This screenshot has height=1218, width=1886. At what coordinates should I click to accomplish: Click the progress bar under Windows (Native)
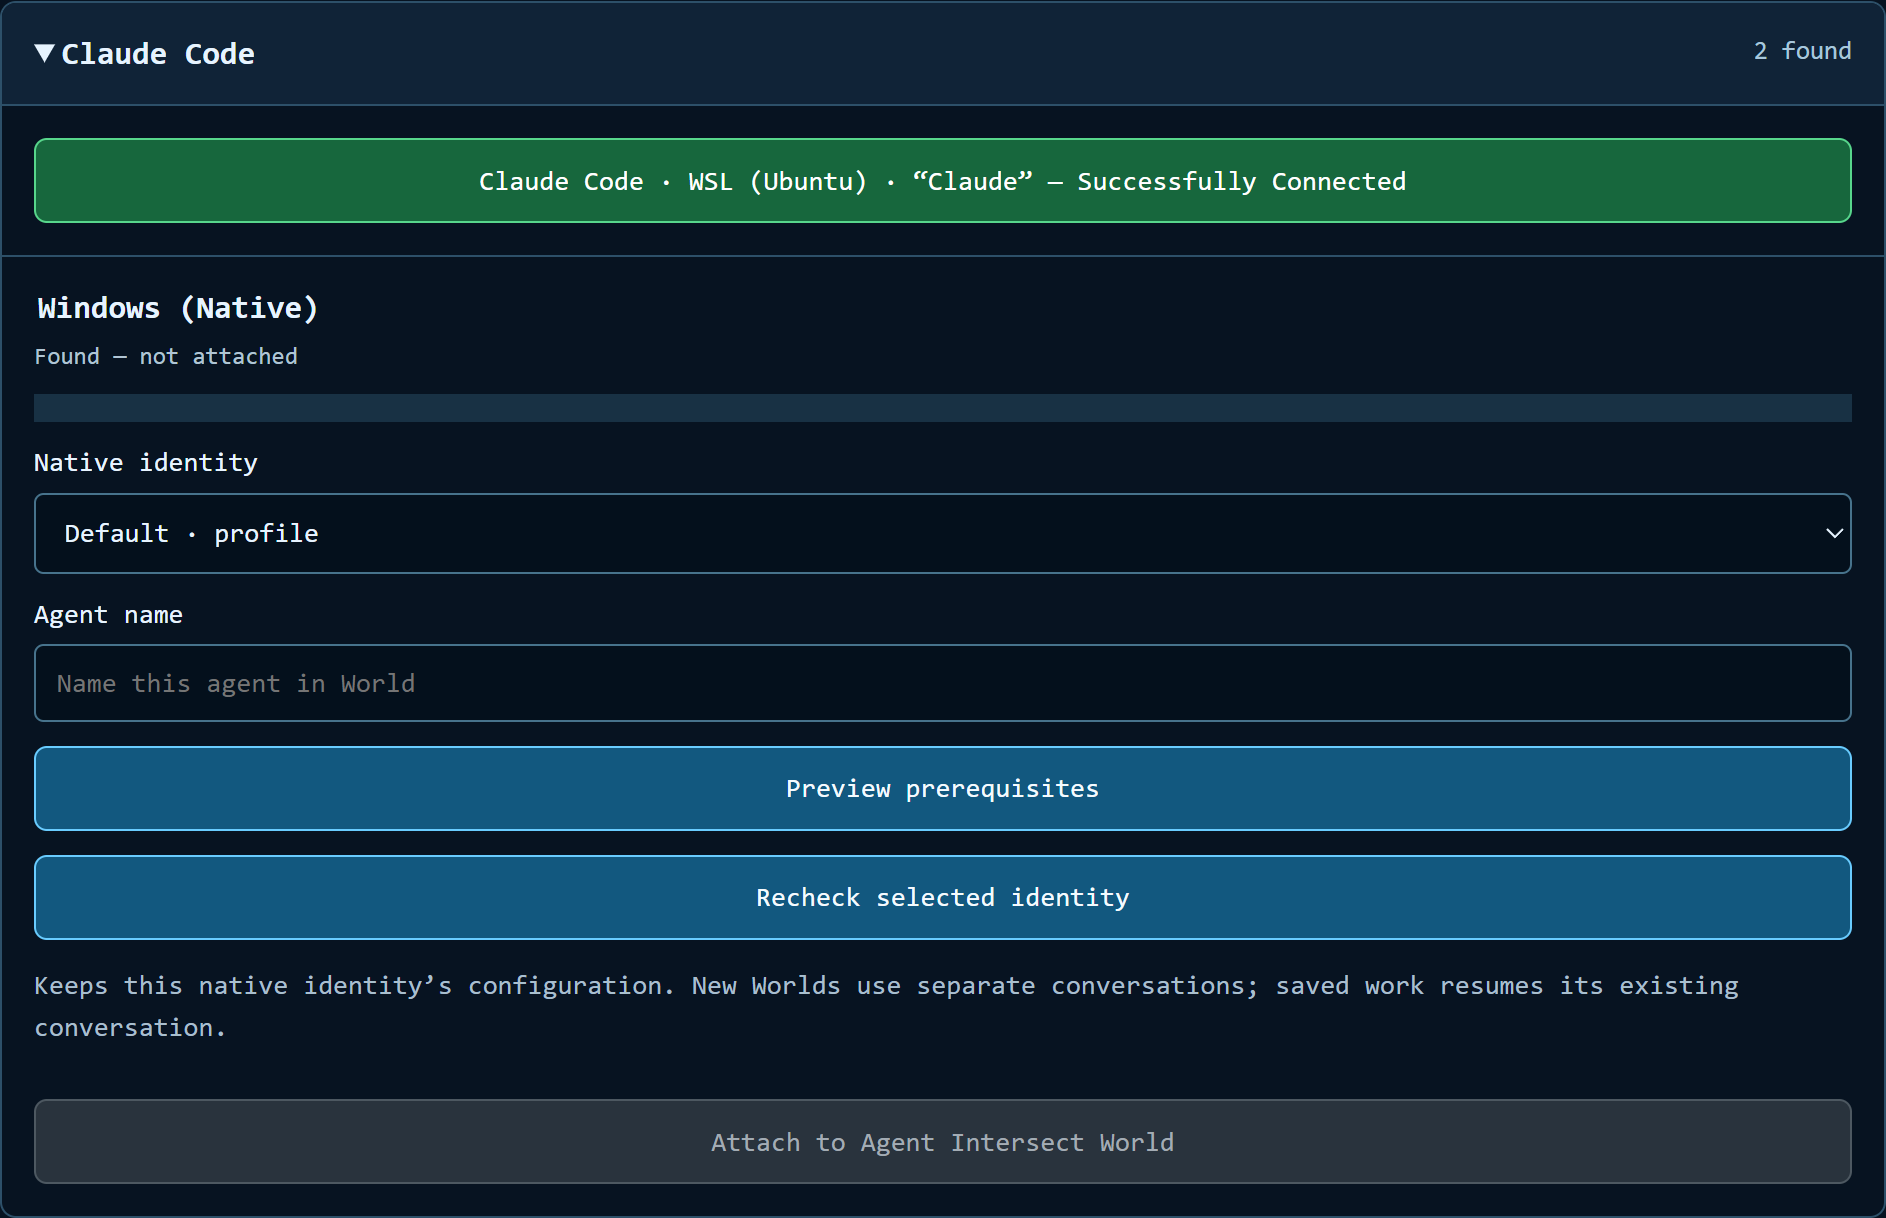pos(943,408)
